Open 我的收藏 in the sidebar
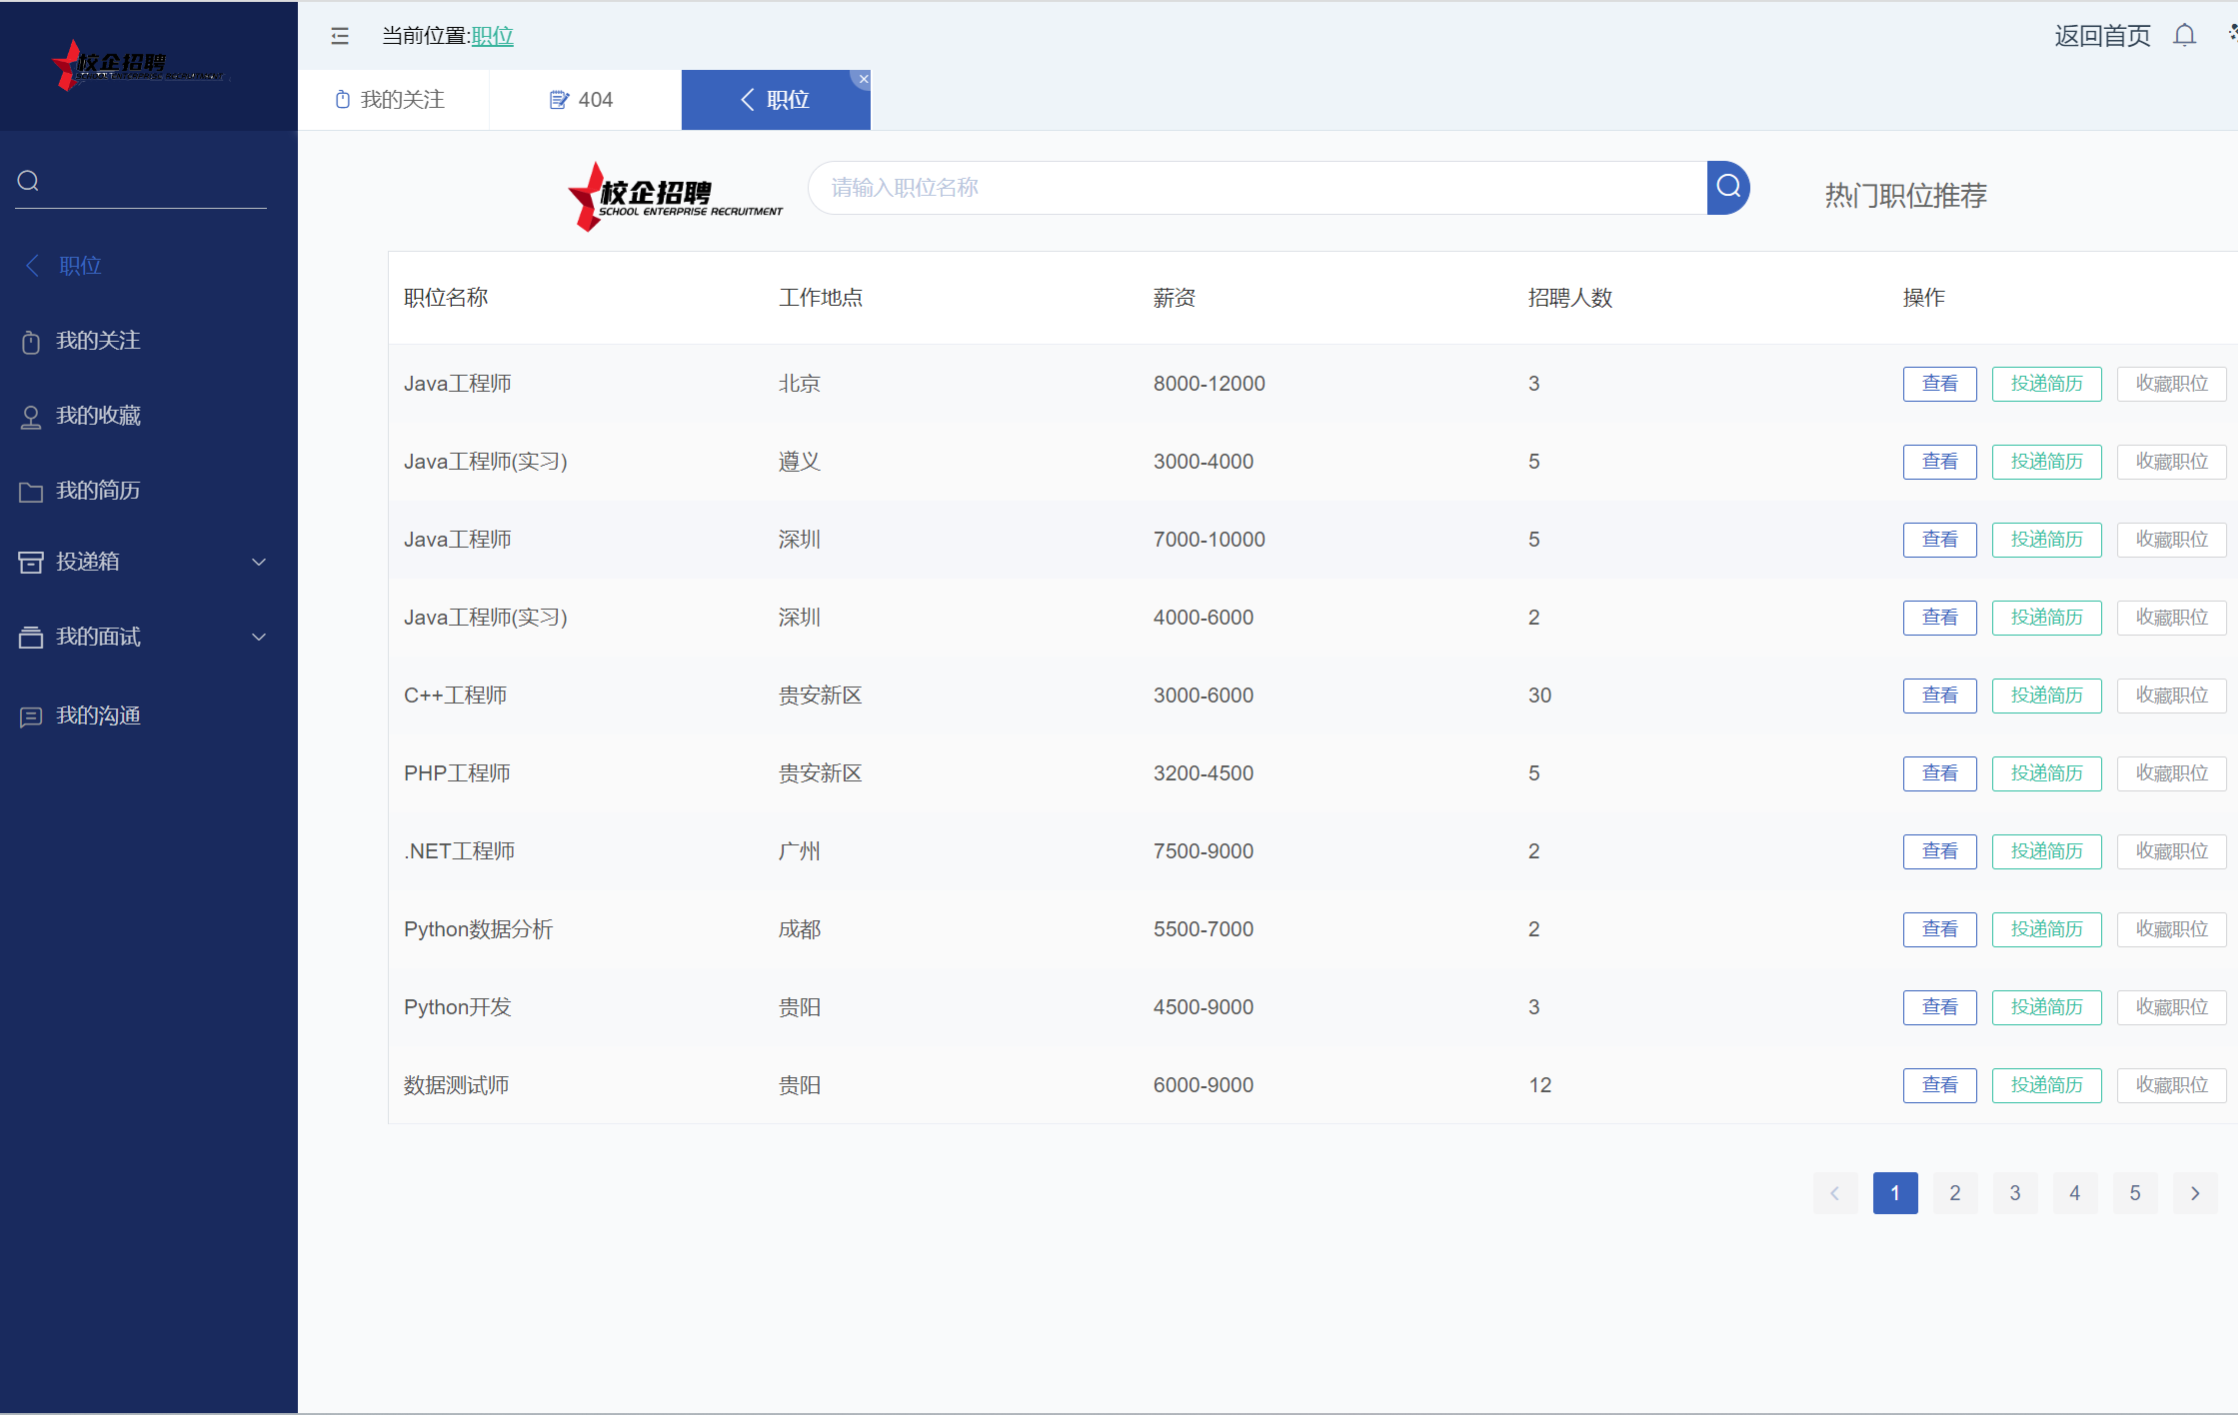 98,416
